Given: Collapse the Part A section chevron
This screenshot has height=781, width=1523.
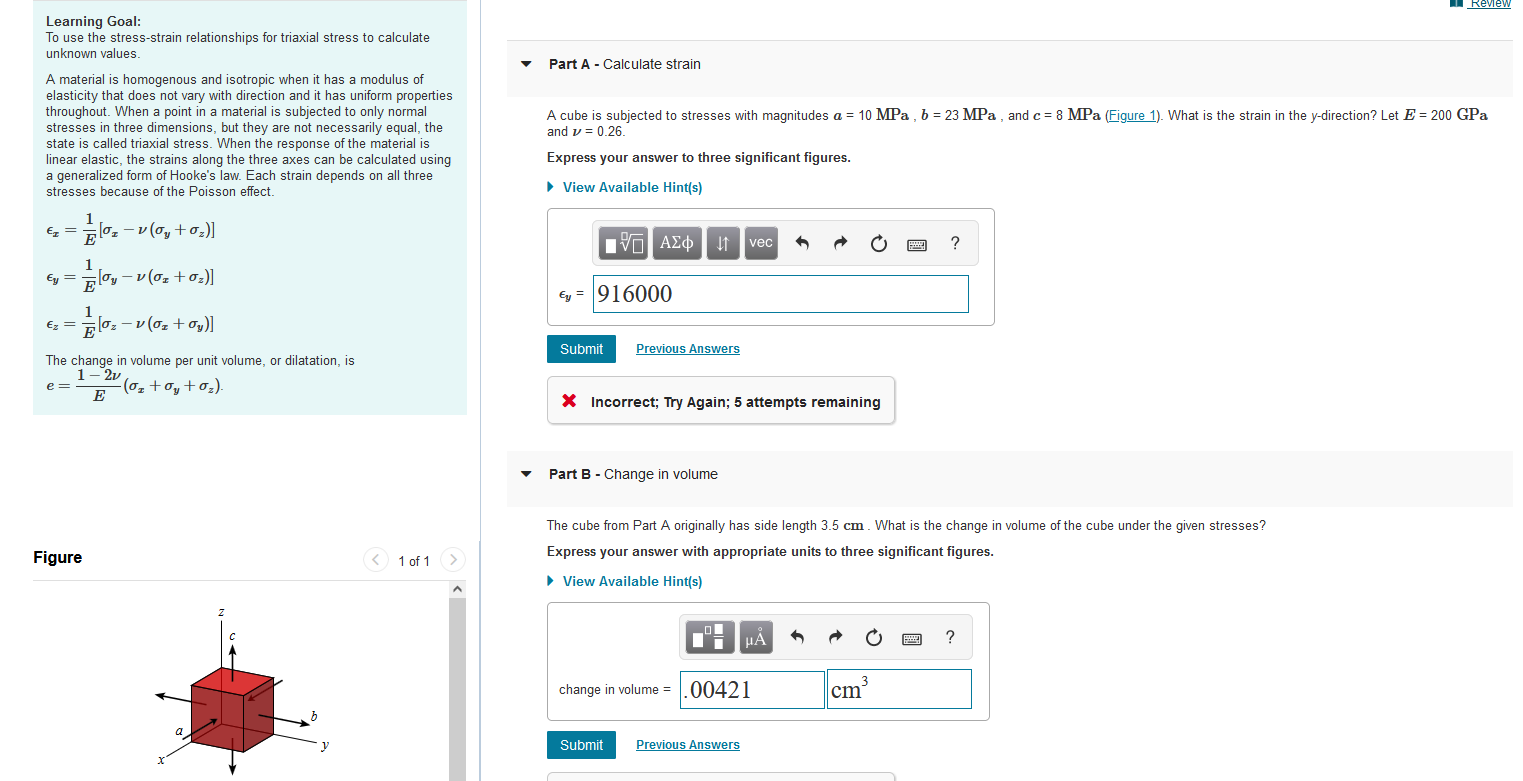Looking at the screenshot, I should tap(526, 64).
